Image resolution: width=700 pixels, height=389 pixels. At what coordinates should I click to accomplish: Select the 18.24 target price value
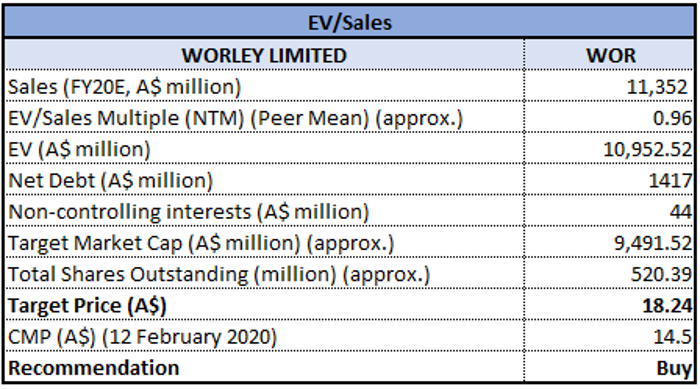pyautogui.click(x=610, y=305)
